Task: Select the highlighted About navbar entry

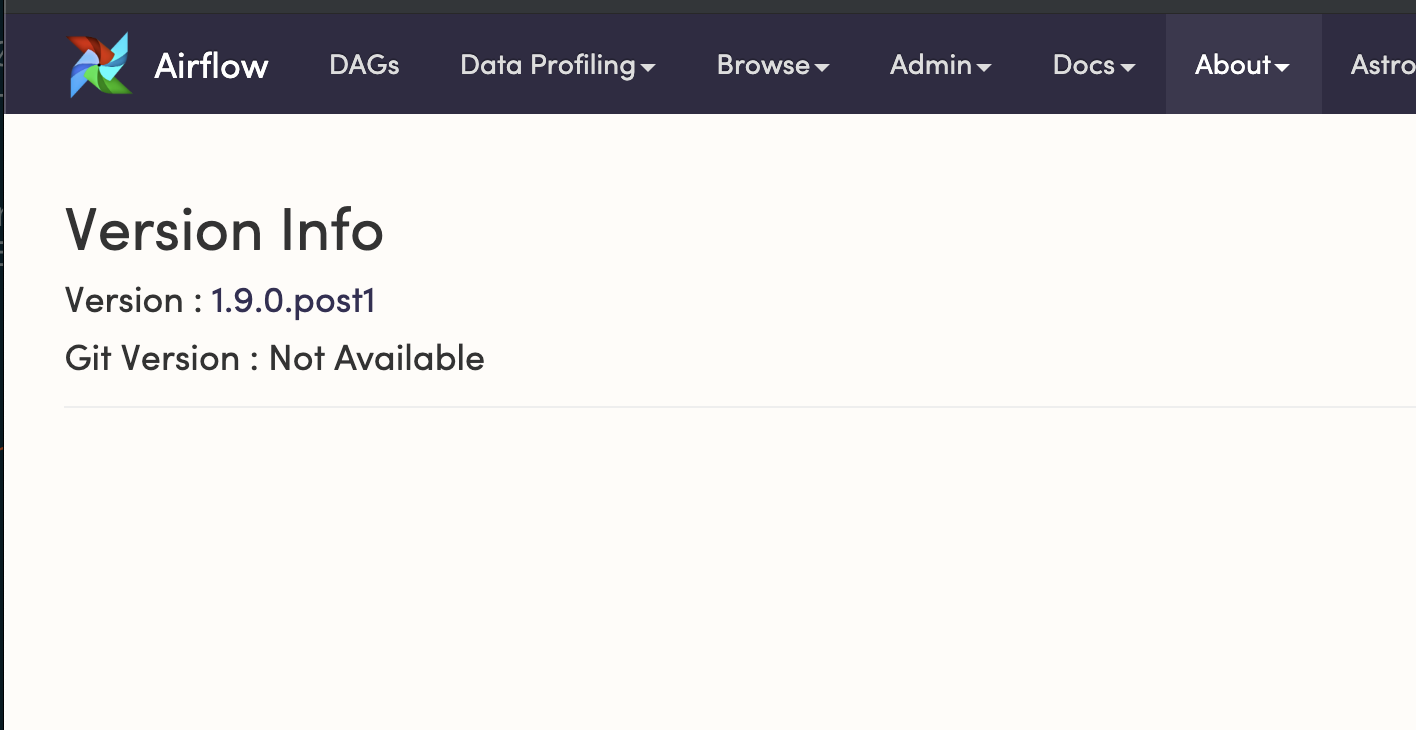Action: point(1242,65)
